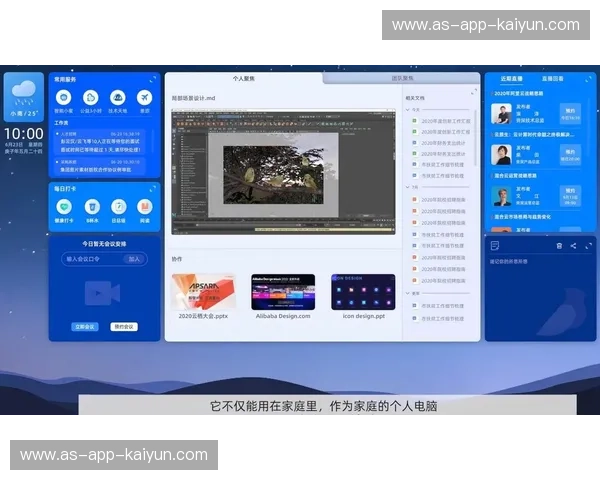Click presenter photo under 云原生 livestream
600x480 pixels.
point(501,155)
